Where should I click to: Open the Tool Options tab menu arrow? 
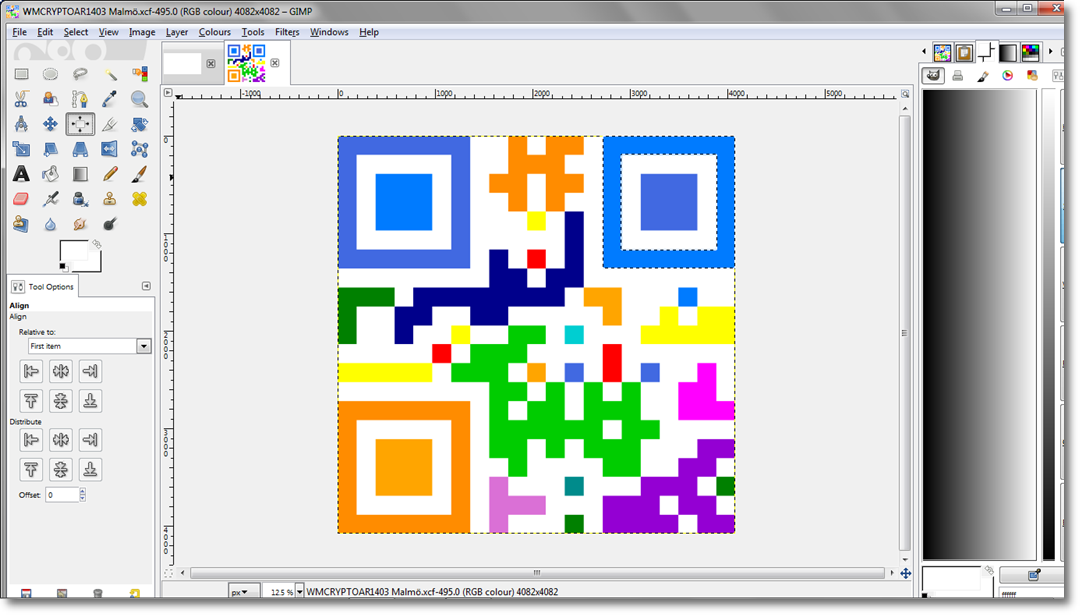146,286
